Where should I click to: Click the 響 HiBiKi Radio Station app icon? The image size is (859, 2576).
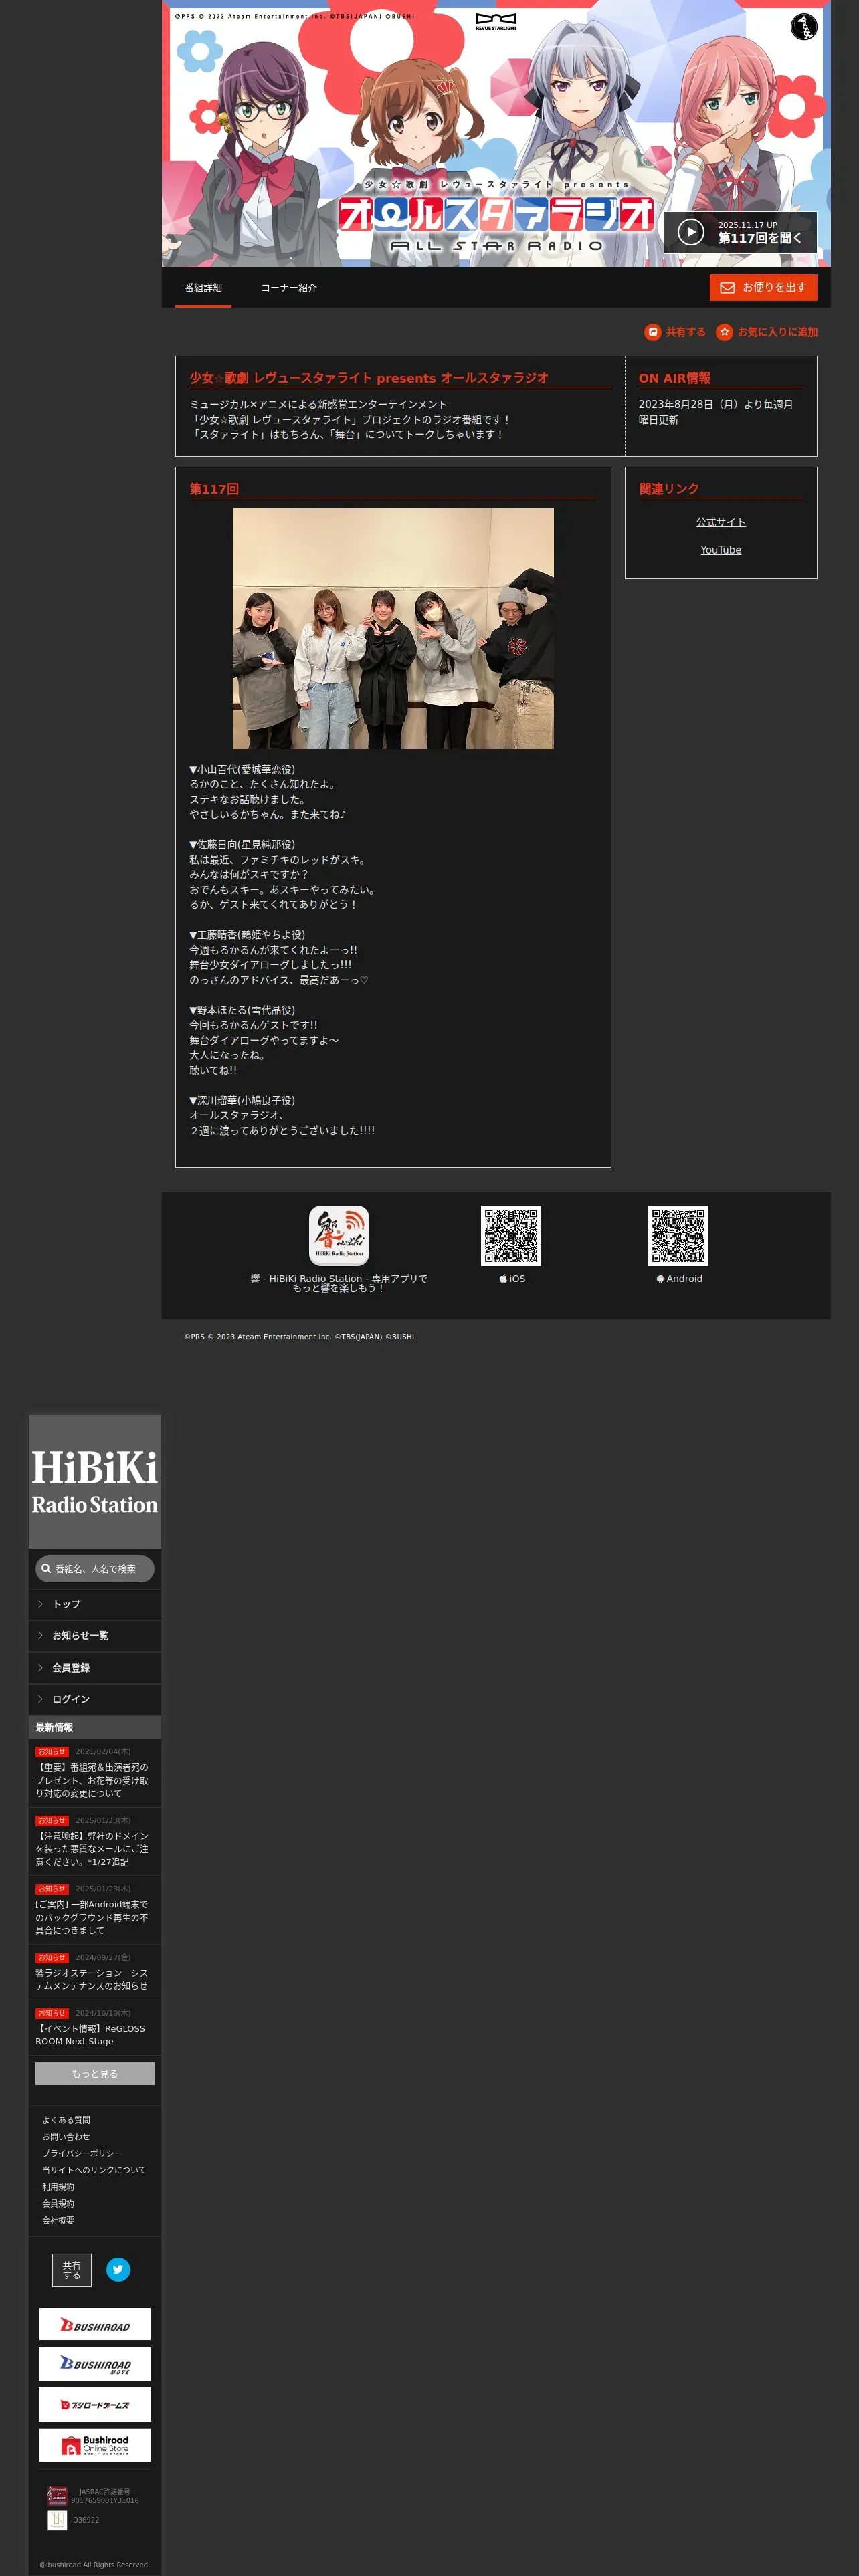coord(339,1236)
